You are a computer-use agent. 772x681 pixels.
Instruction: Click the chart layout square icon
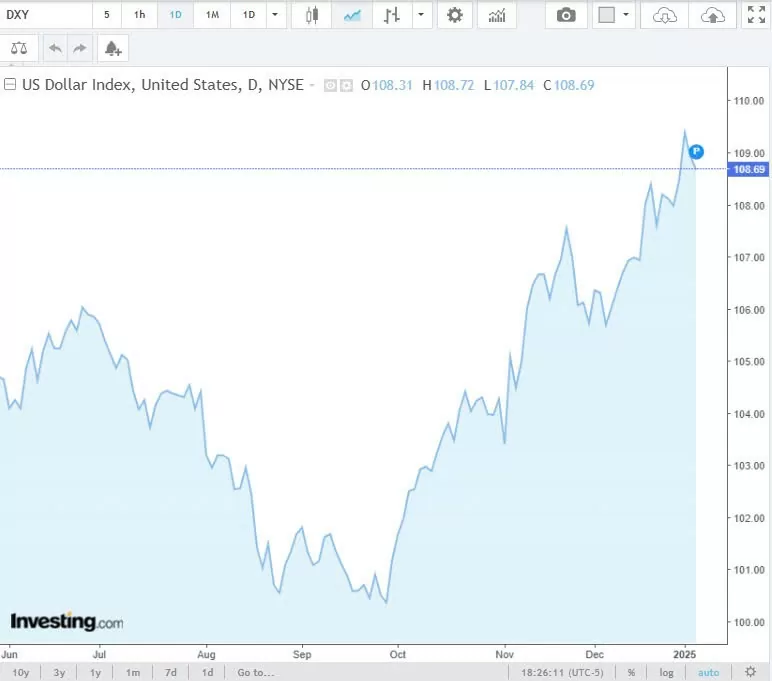click(606, 15)
